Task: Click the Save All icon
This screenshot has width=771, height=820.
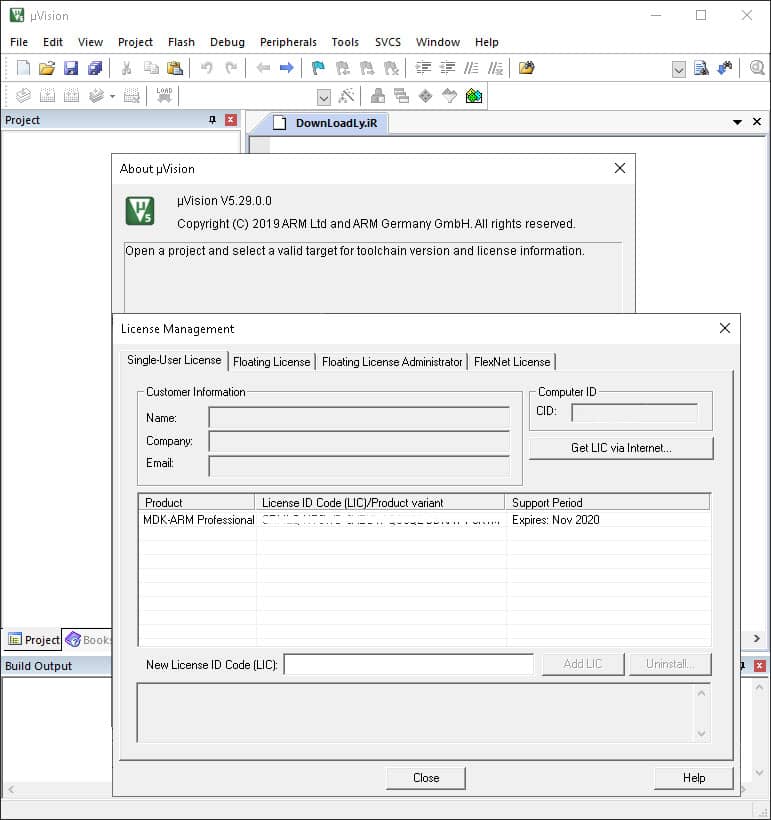Action: (95, 68)
